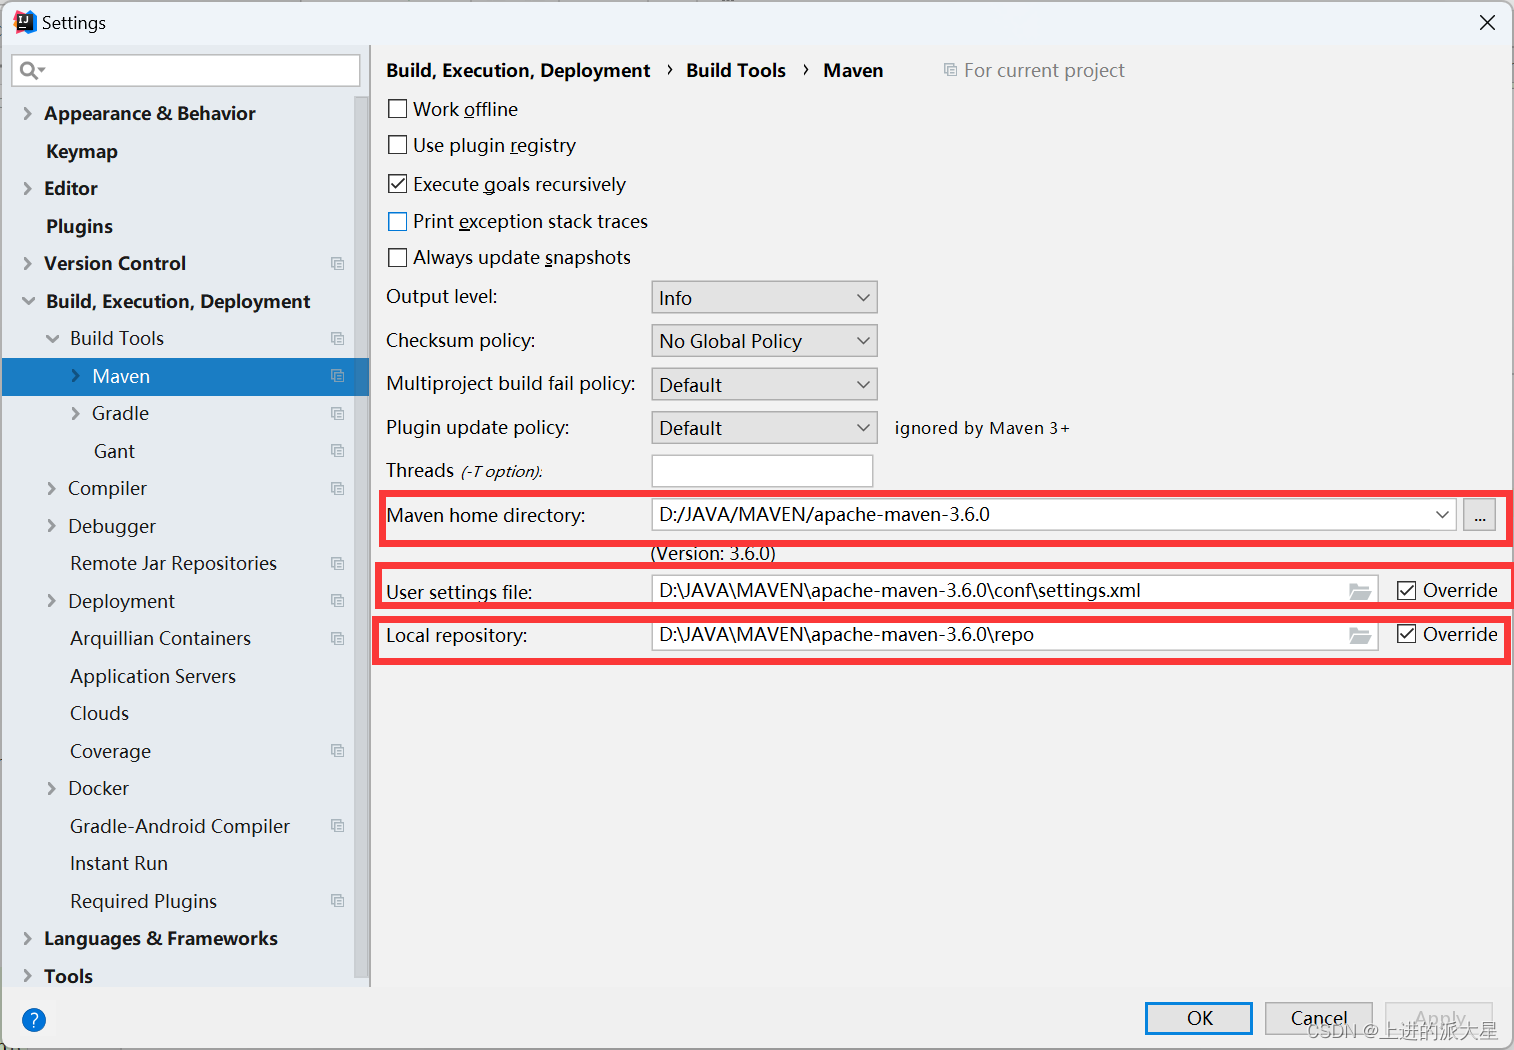
Task: Click the settings search field
Action: point(186,70)
